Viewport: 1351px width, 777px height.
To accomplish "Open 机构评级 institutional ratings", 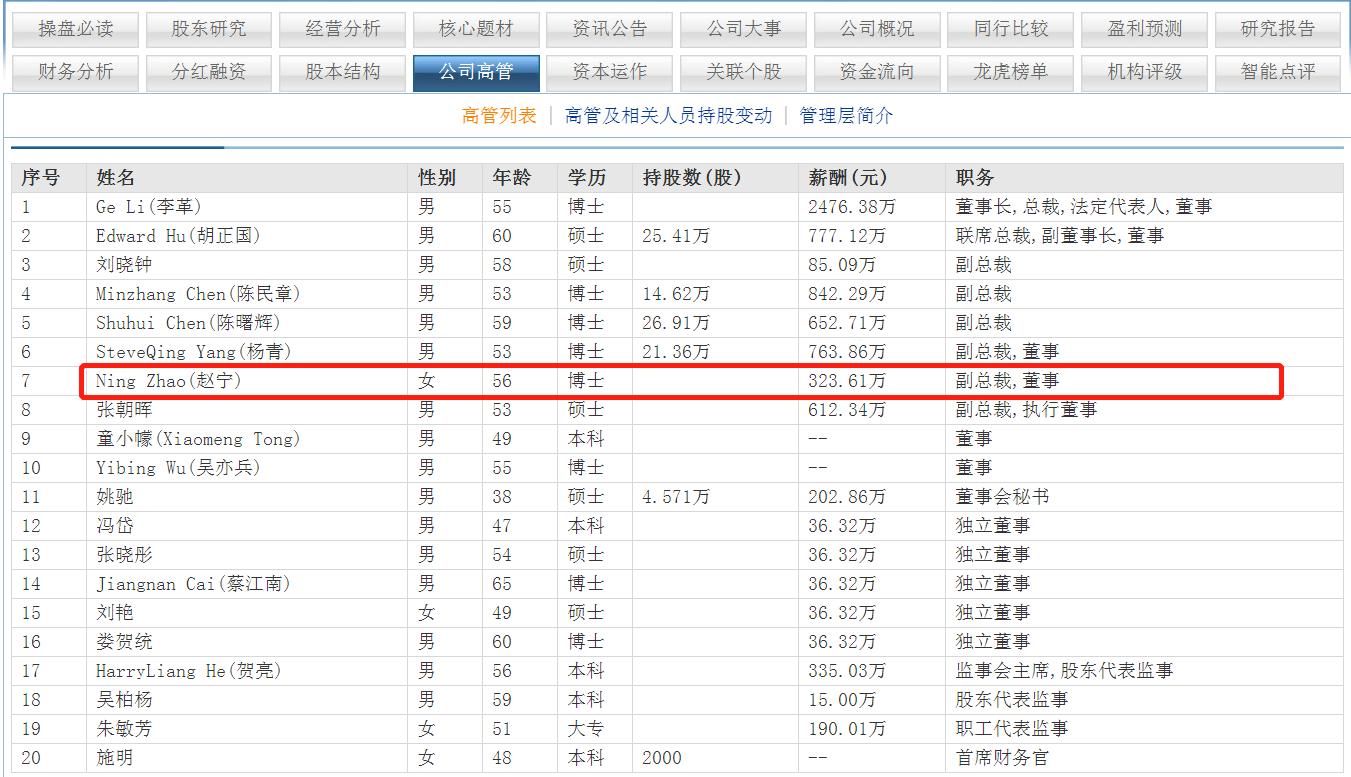I will 1144,72.
